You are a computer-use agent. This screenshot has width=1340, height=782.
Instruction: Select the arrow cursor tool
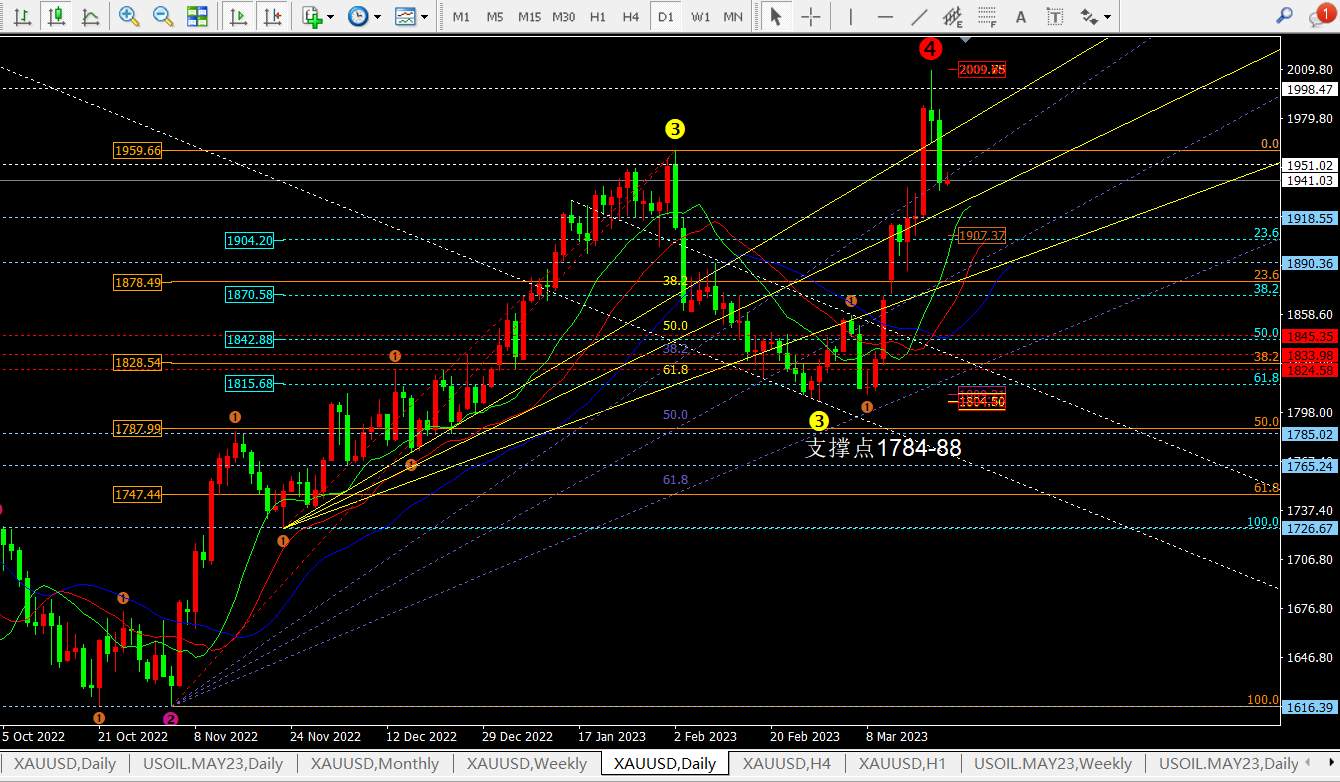coord(776,16)
